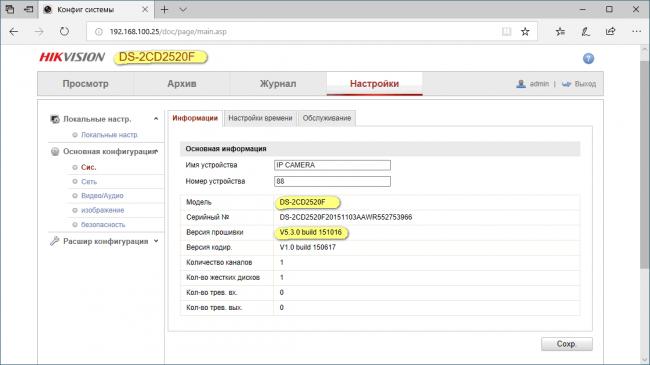Click the Сохр. save button

tap(567, 344)
